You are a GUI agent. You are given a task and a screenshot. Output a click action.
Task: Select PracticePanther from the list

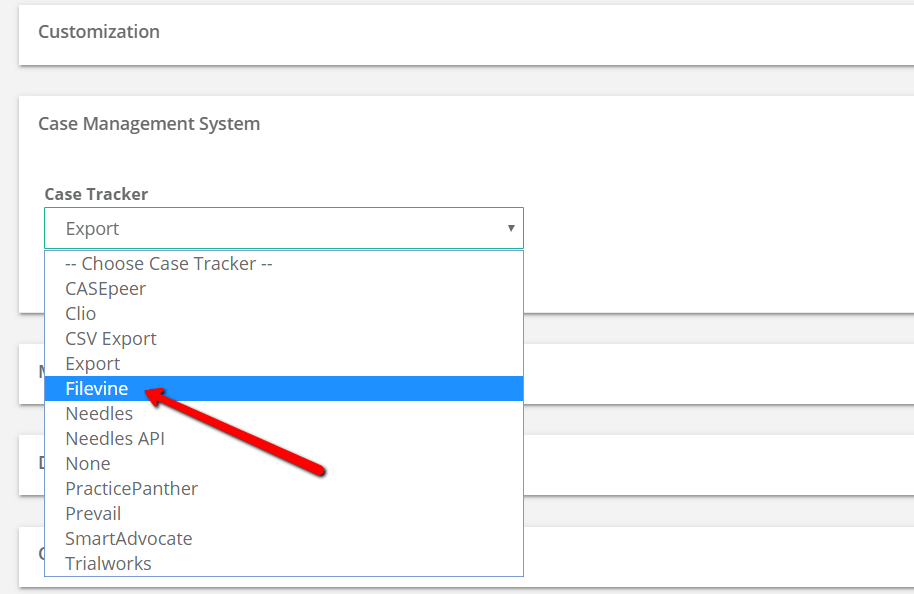(x=131, y=488)
